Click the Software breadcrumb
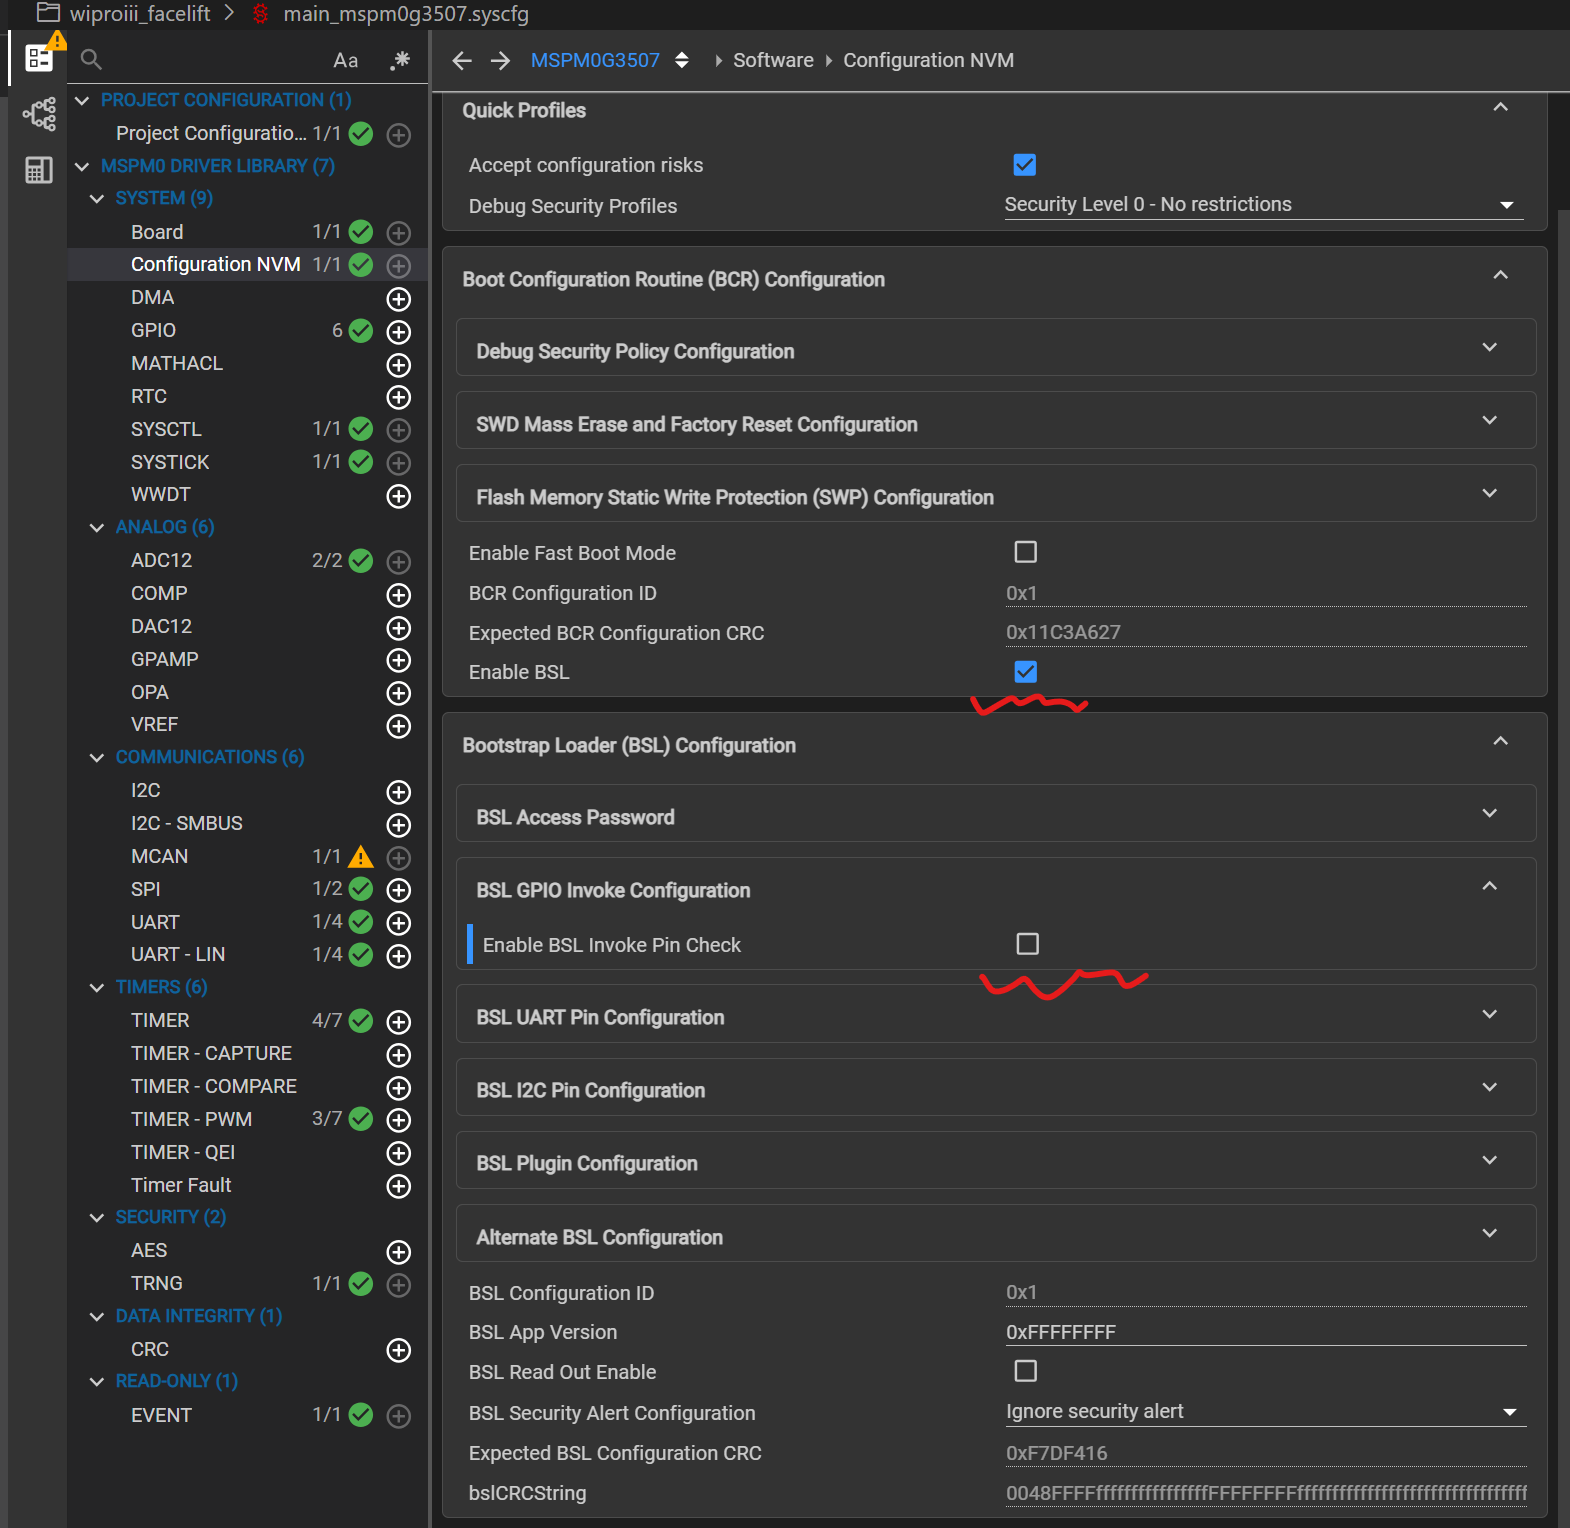 coord(773,60)
